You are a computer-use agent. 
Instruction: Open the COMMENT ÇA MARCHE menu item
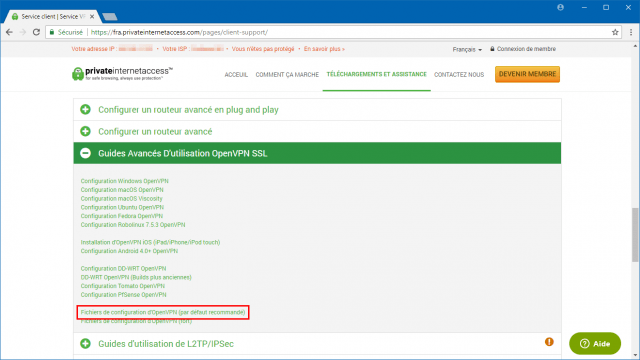point(287,75)
